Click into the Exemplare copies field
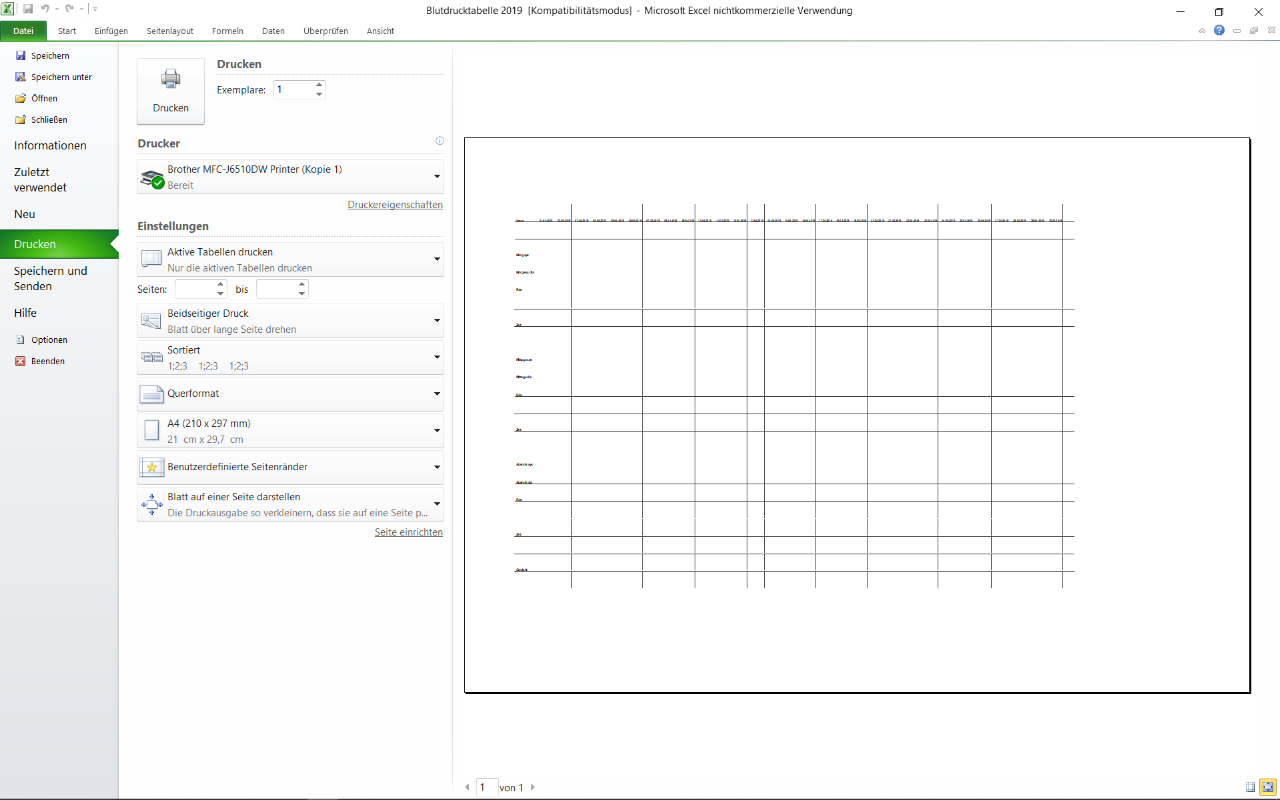Viewport: 1280px width, 800px height. point(292,89)
